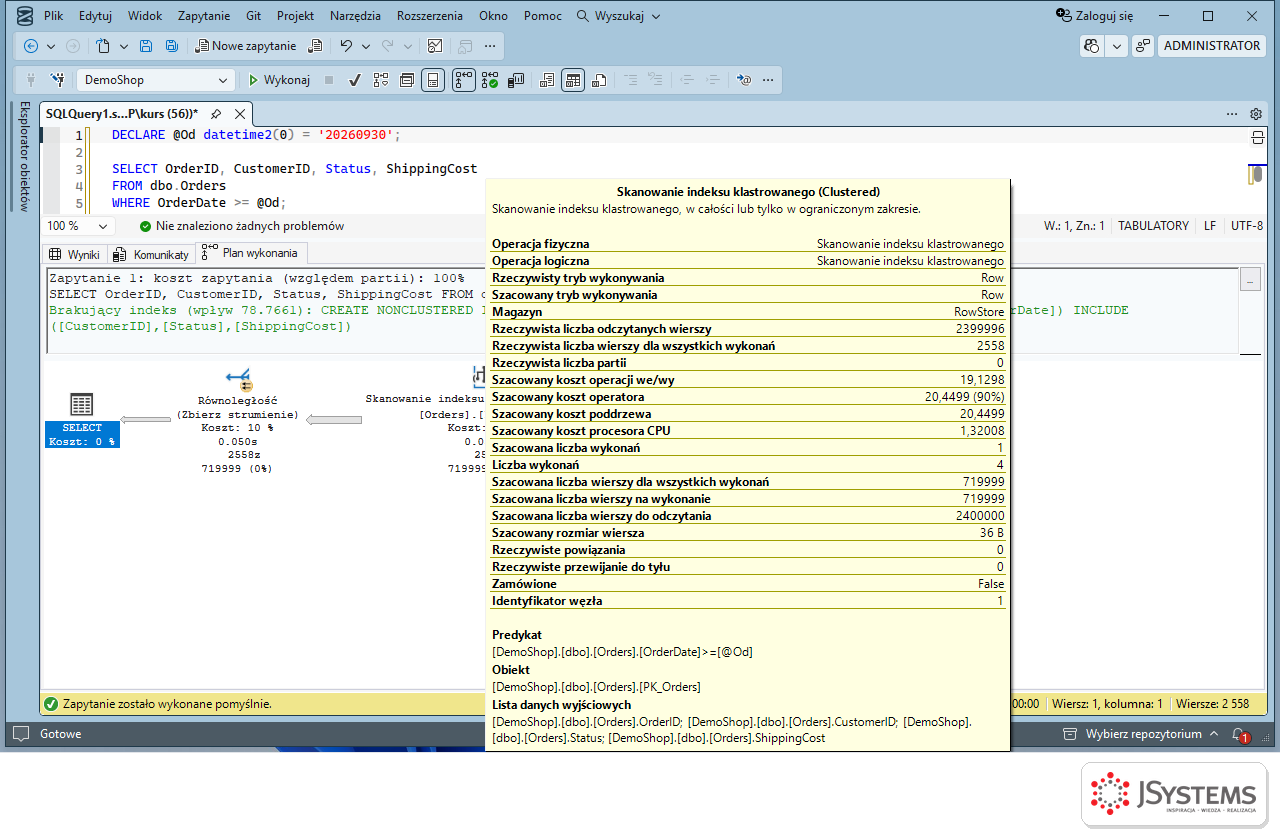
Task: Click the ADMINISTRATOR button
Action: (1212, 46)
